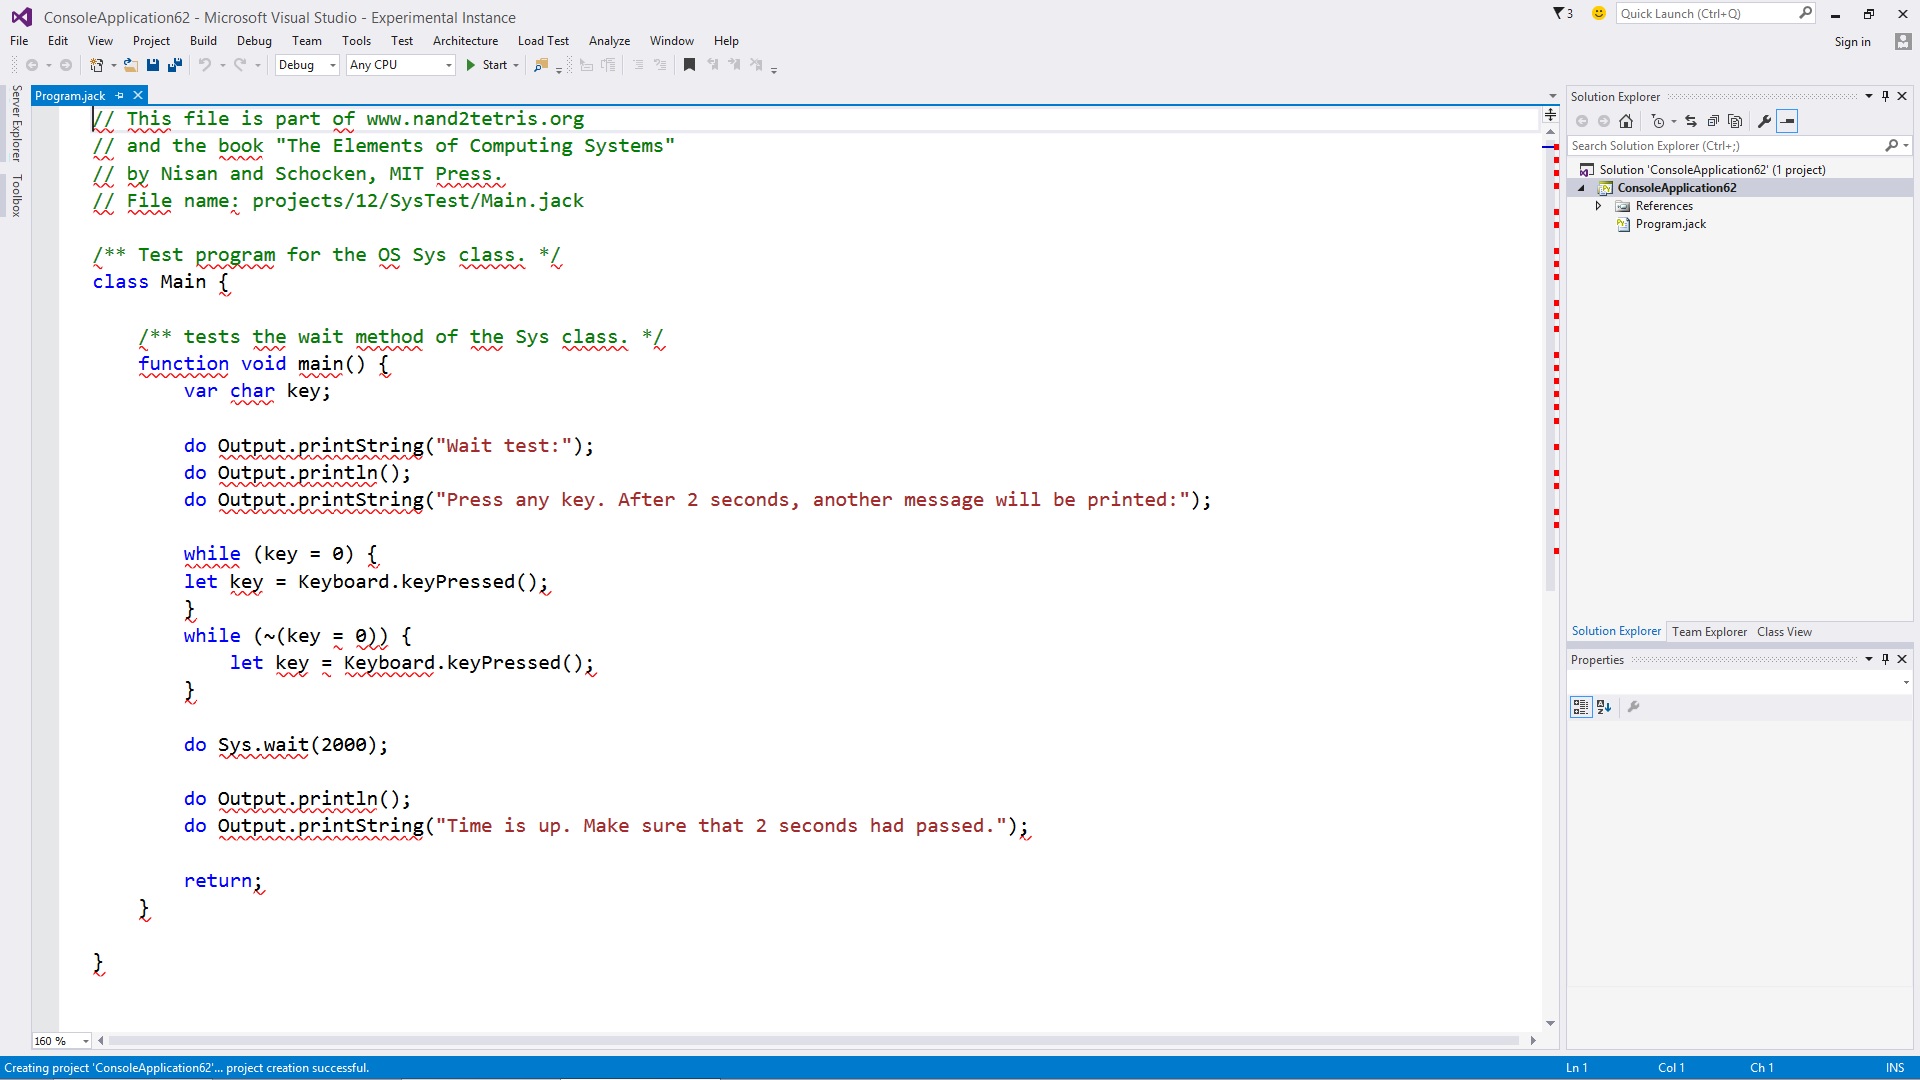1920x1080 pixels.
Task: Click the Sign in link
Action: tap(1852, 42)
